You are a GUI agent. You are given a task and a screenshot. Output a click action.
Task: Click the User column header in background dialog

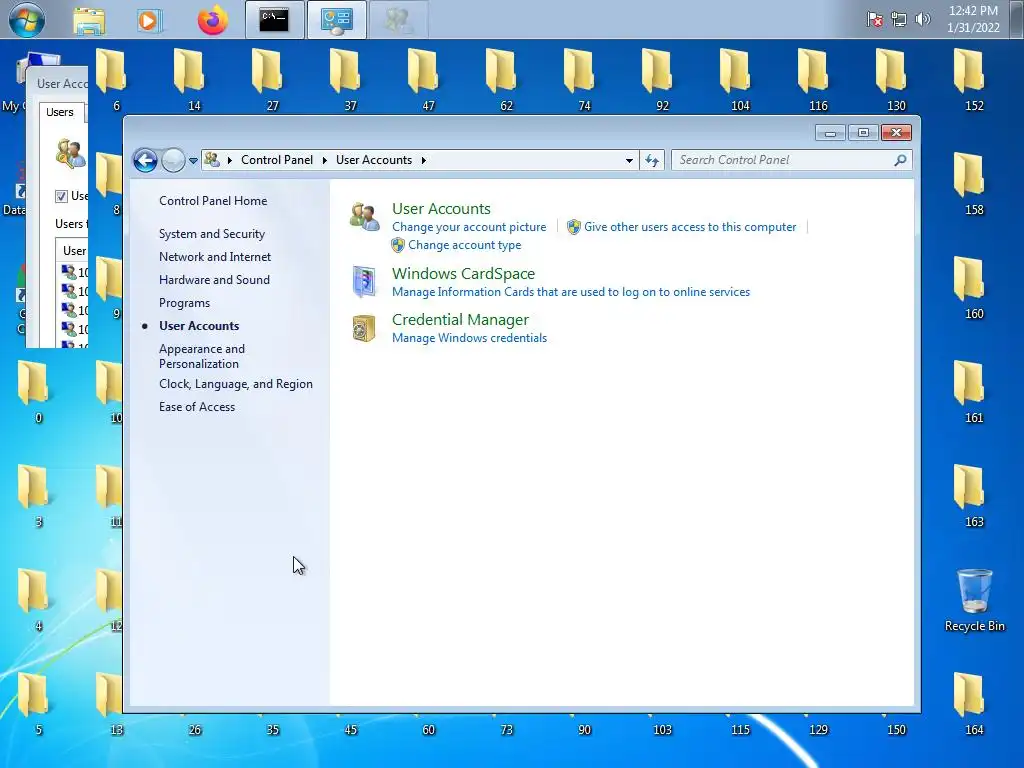72,251
